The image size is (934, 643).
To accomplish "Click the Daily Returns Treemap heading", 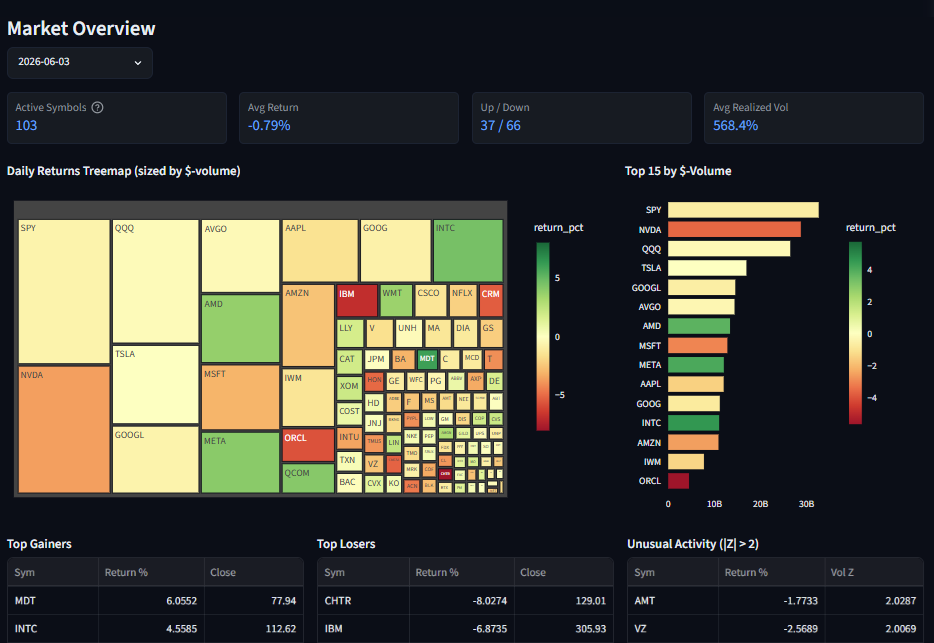I will (123, 171).
